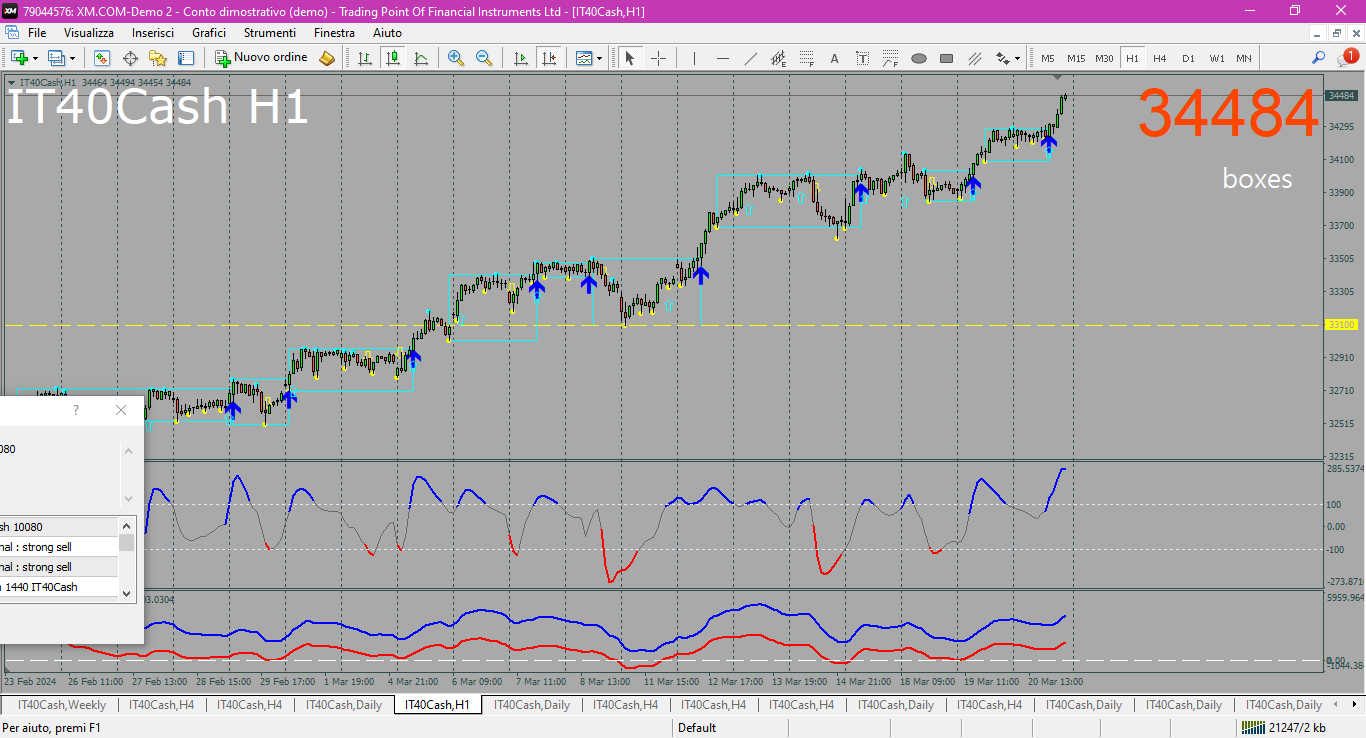The image size is (1366, 738).
Task: Click the Nuovo ordine button
Action: click(262, 58)
